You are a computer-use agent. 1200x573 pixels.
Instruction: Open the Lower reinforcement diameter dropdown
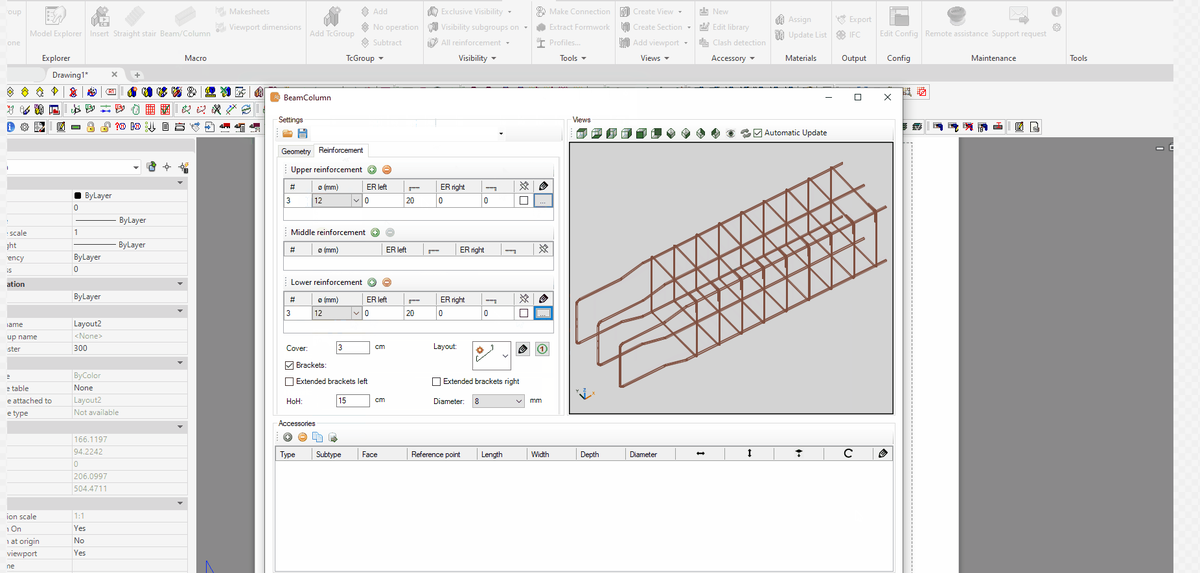(x=357, y=313)
